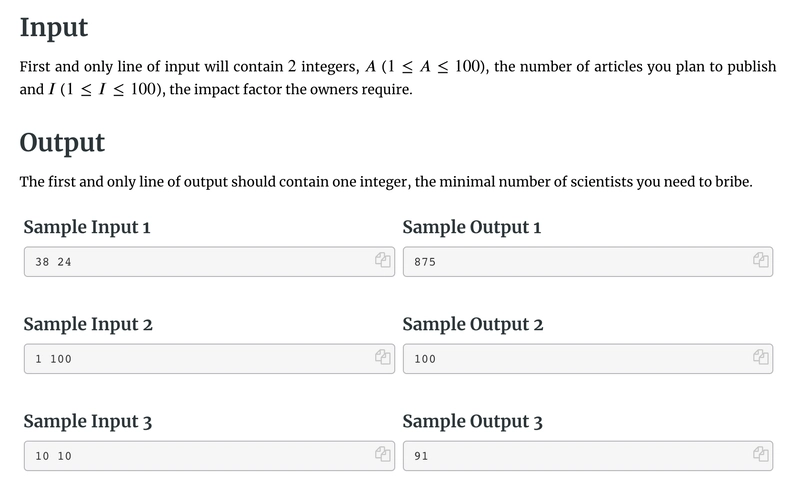Click the Sample Output 2 heading
The width and height of the screenshot is (800, 493).
[472, 324]
